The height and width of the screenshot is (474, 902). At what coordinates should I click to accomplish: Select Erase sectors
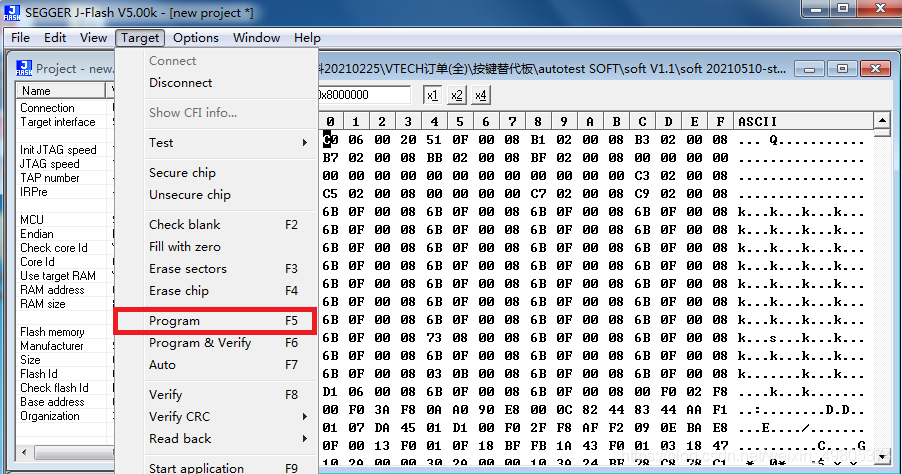pos(216,269)
